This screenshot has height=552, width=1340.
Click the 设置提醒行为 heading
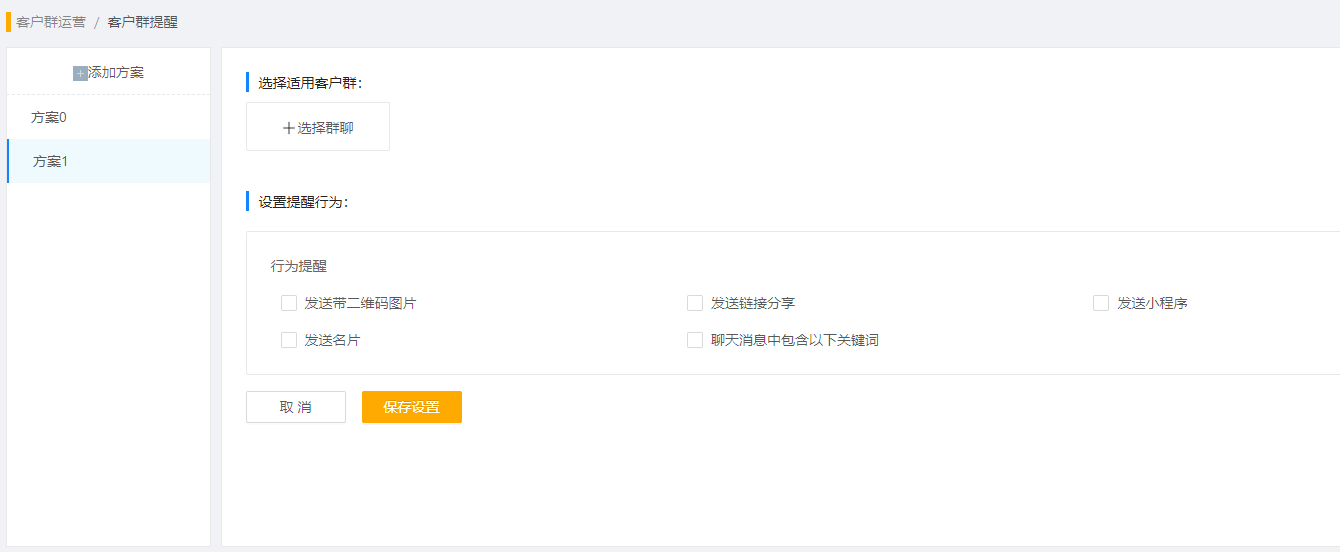303,202
